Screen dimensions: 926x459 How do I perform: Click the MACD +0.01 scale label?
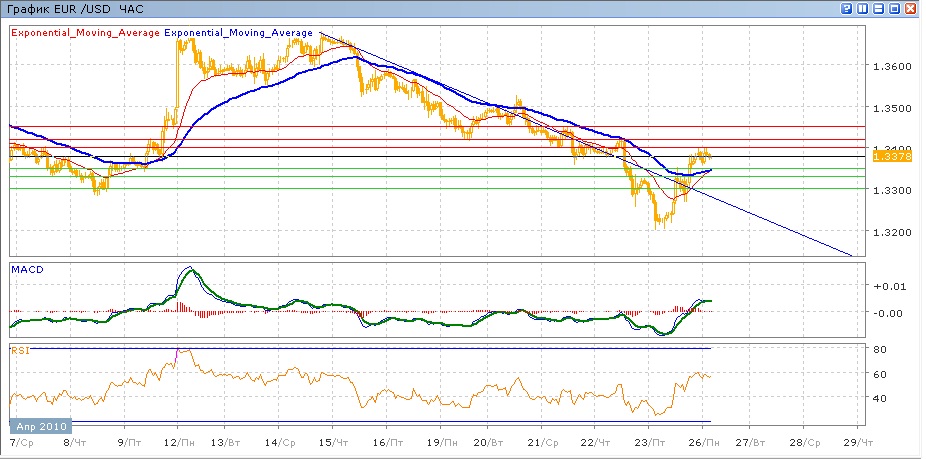coord(888,286)
